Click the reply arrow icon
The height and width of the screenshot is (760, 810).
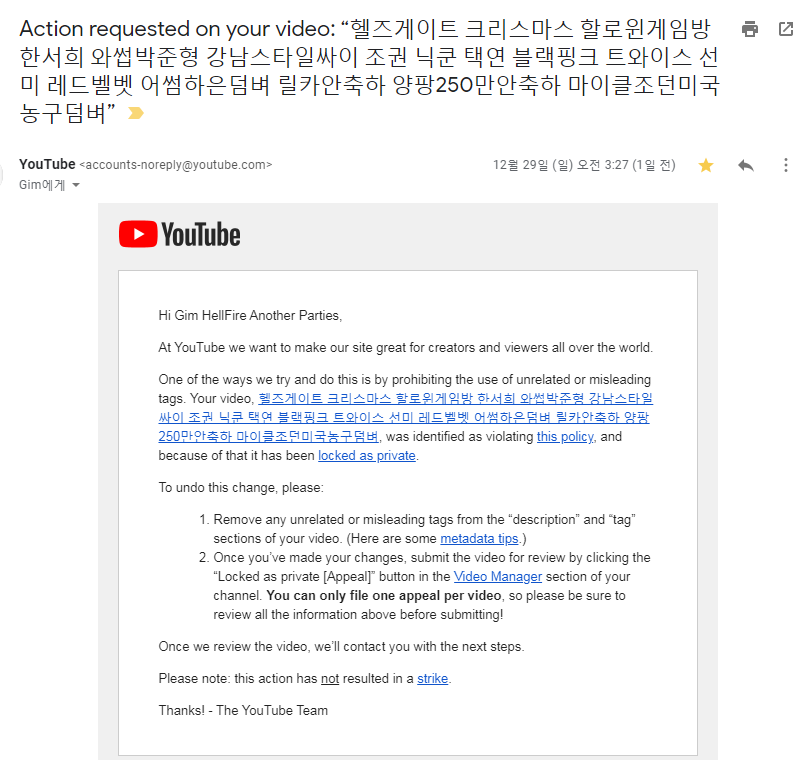click(x=746, y=165)
